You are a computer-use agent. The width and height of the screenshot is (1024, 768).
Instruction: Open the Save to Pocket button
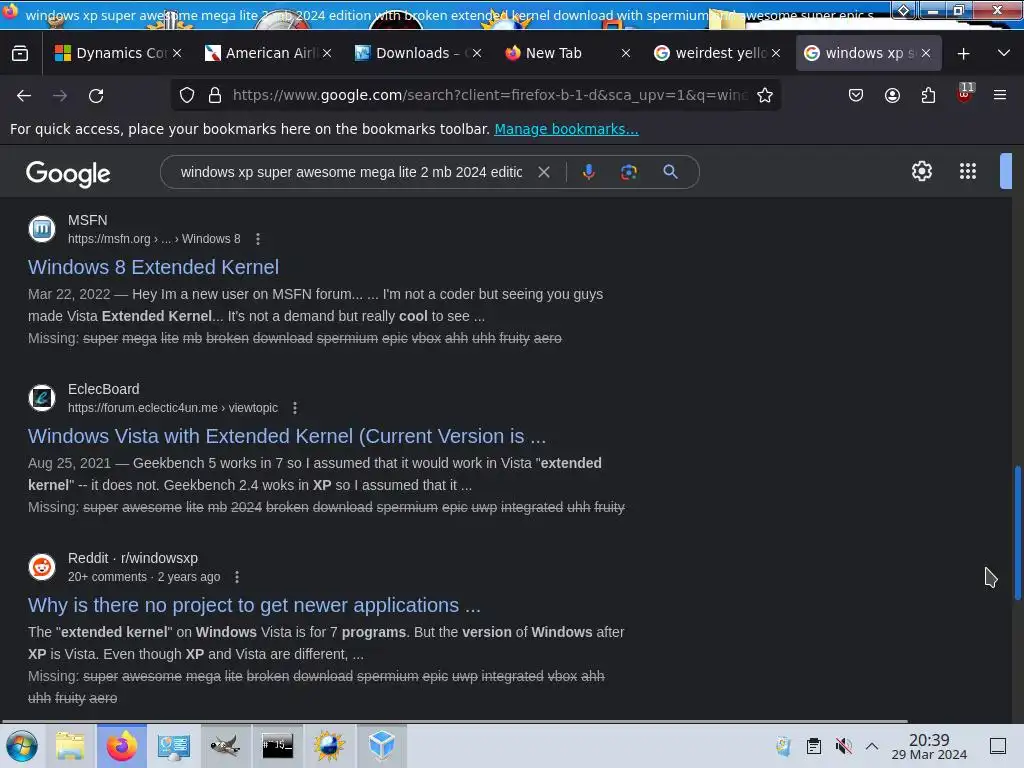[x=856, y=95]
